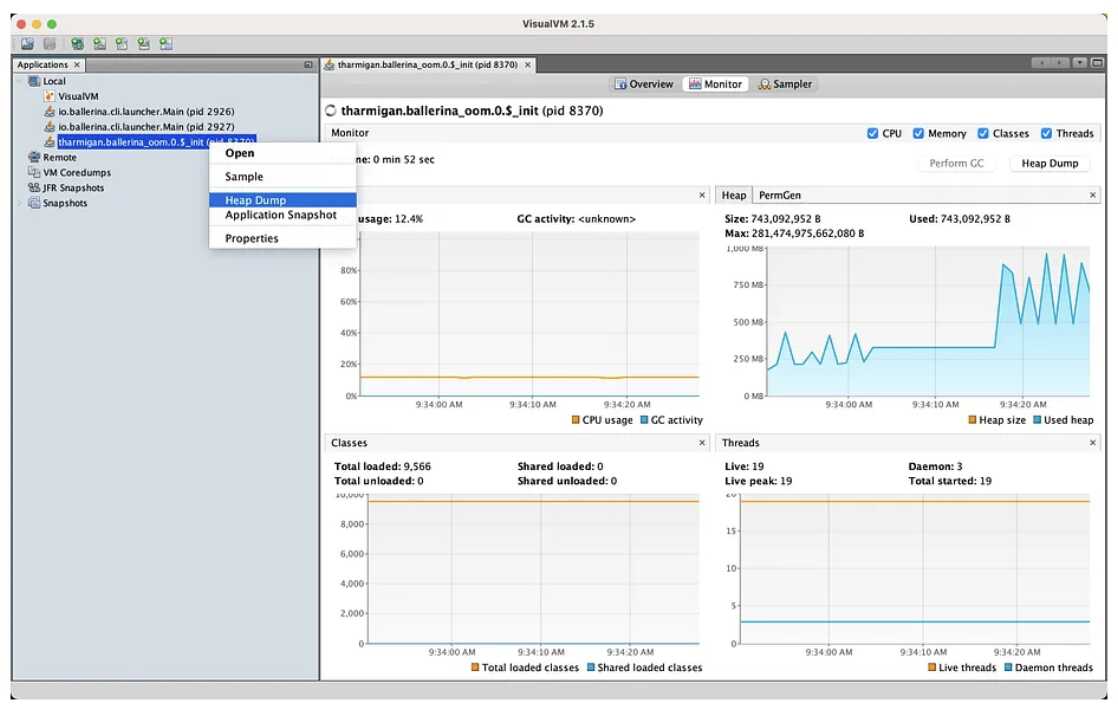Select the VisualVM application node icon
This screenshot has width=1118, height=712.
[x=49, y=96]
